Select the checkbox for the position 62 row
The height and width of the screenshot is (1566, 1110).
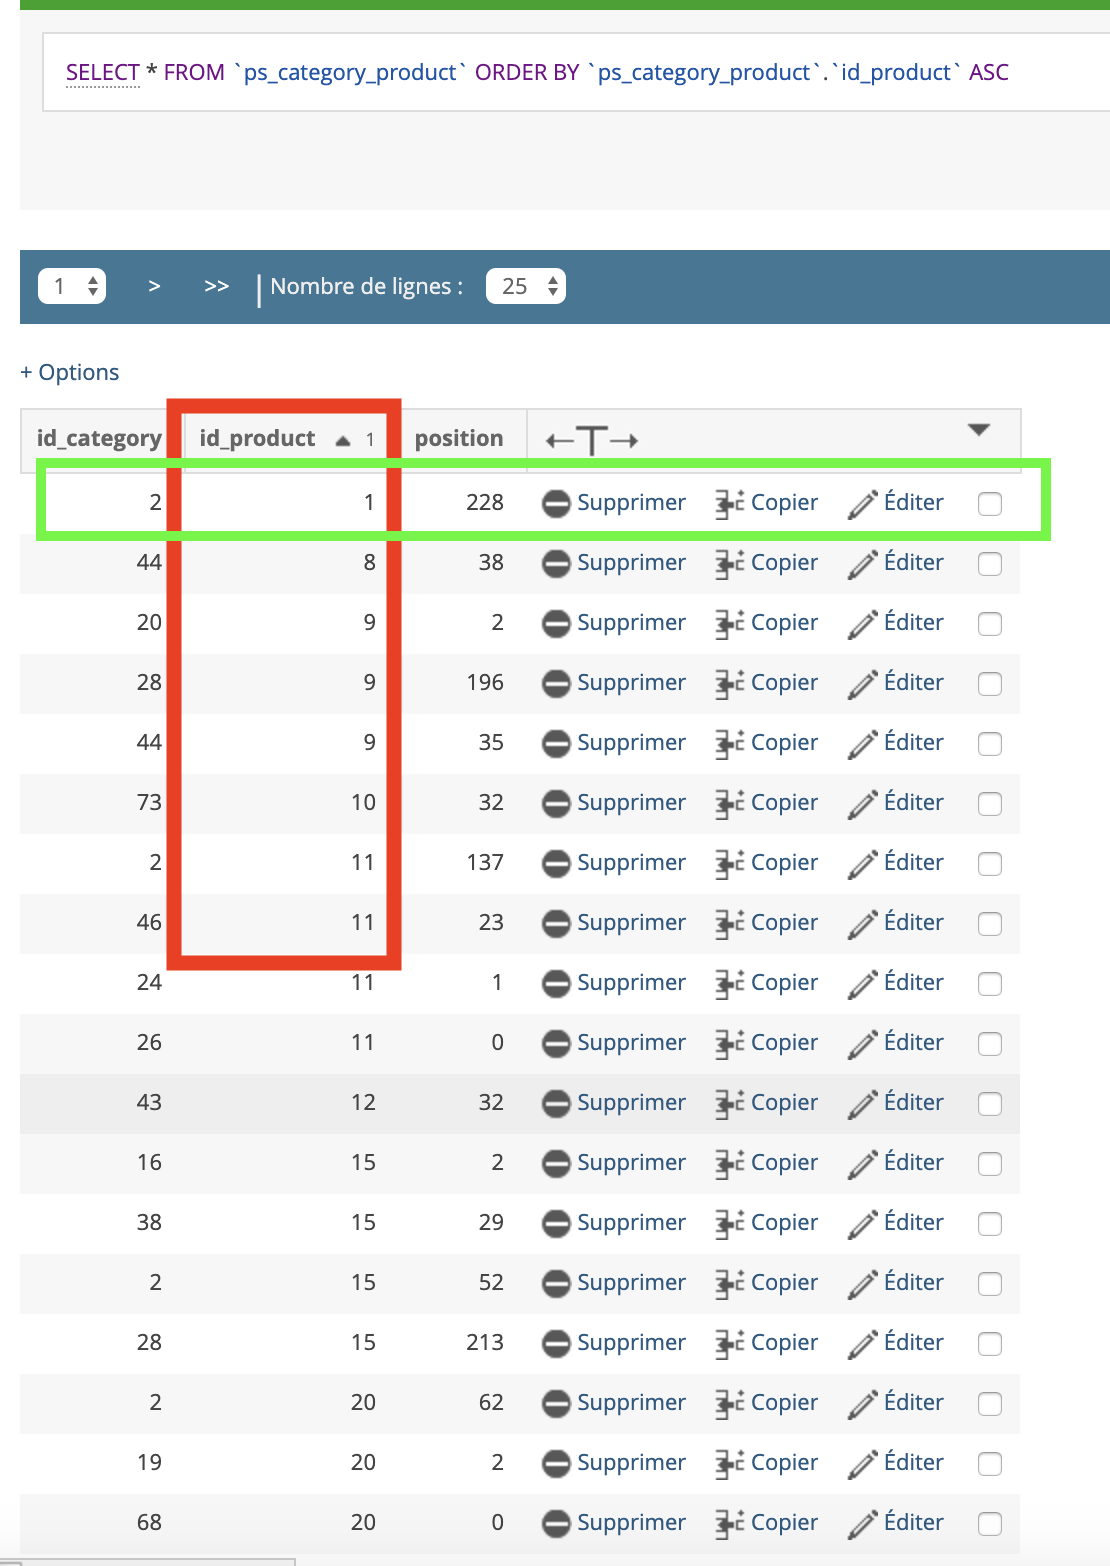click(x=990, y=1404)
